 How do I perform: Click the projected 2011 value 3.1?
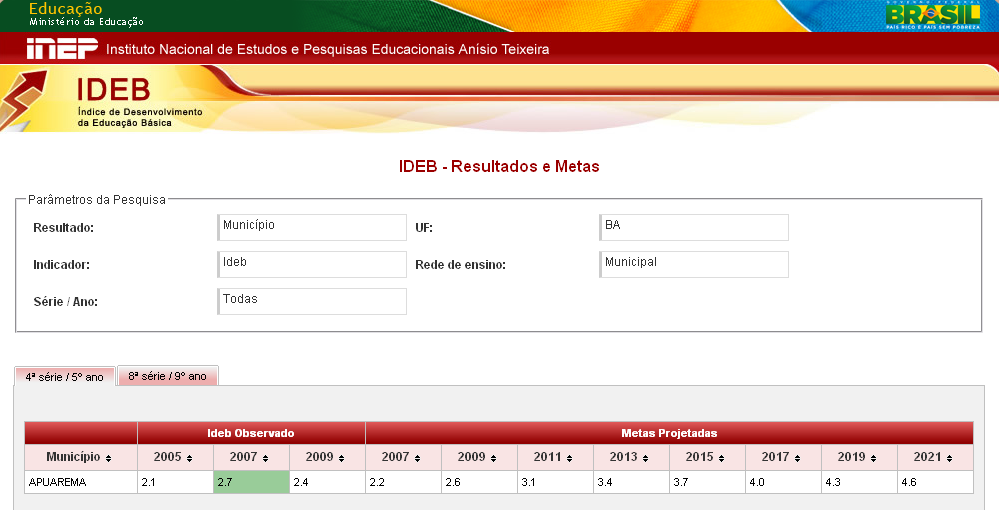click(x=555, y=482)
